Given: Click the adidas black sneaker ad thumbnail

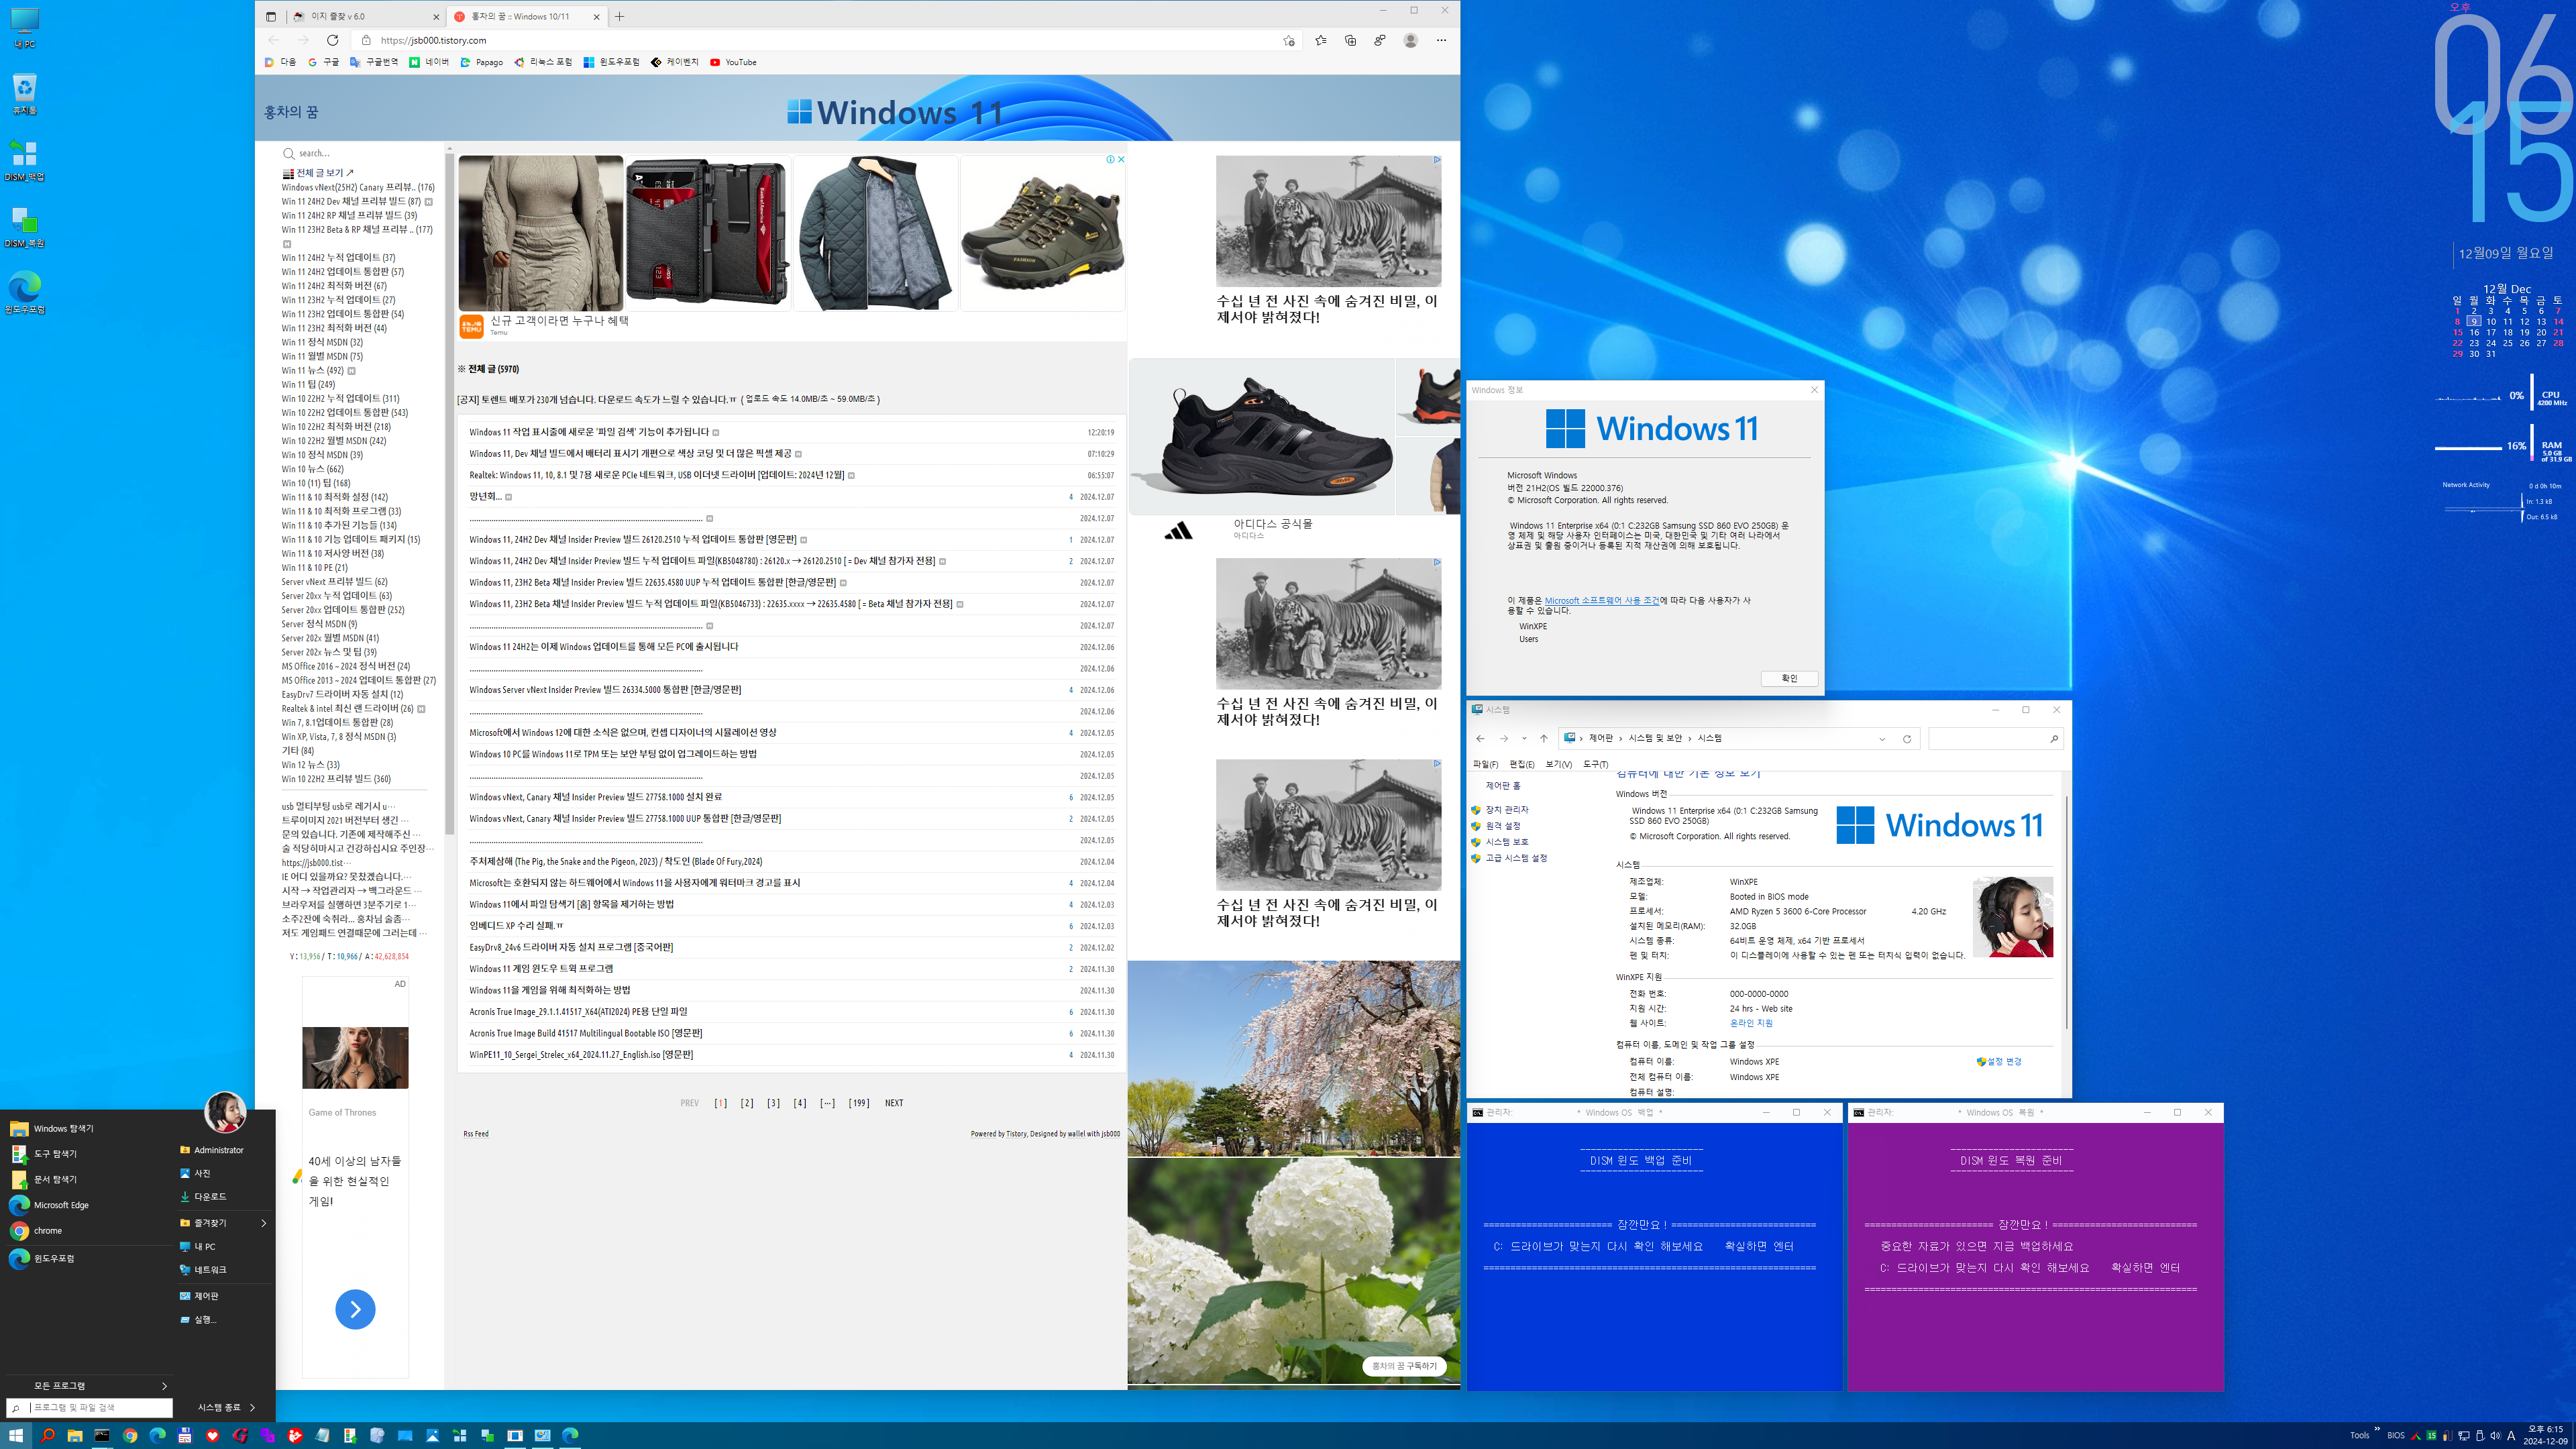Looking at the screenshot, I should click(1262, 436).
